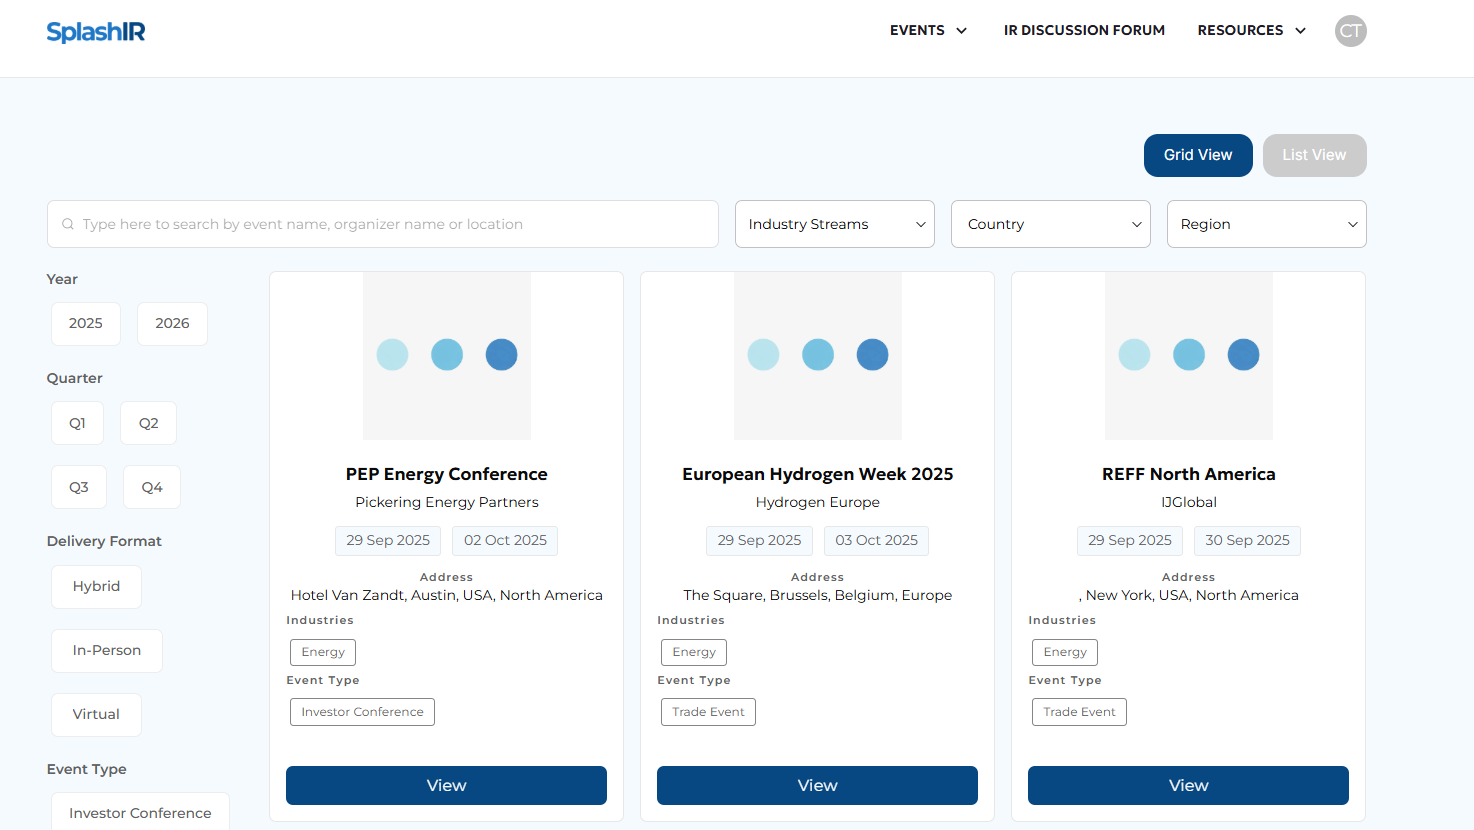Image resolution: width=1474 pixels, height=830 pixels.
Task: Switch to List View
Action: pyautogui.click(x=1314, y=155)
